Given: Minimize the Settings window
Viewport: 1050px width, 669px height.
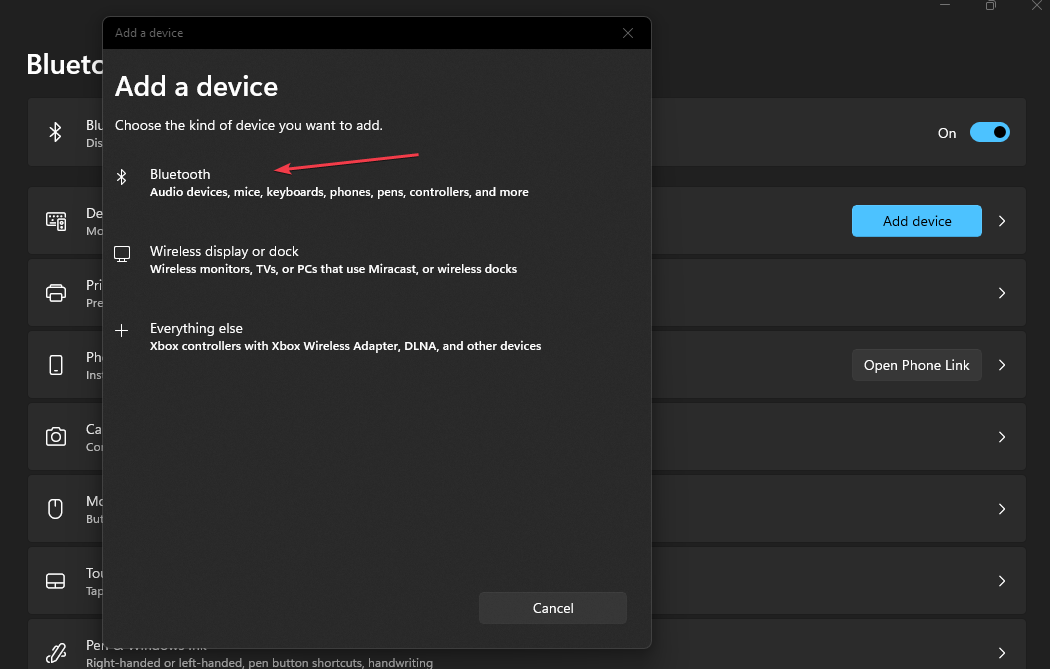Looking at the screenshot, I should [945, 5].
